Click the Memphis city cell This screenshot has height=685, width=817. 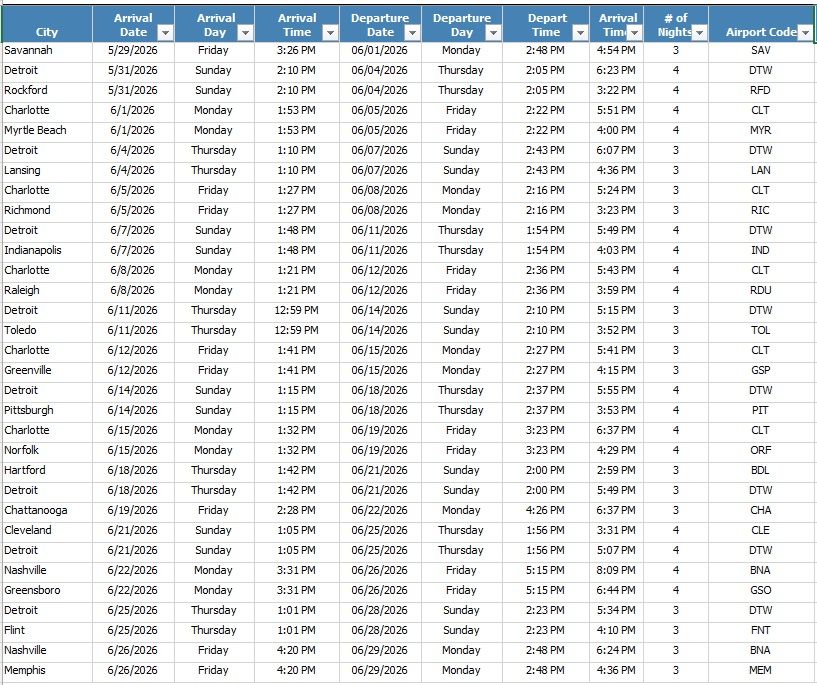47,670
